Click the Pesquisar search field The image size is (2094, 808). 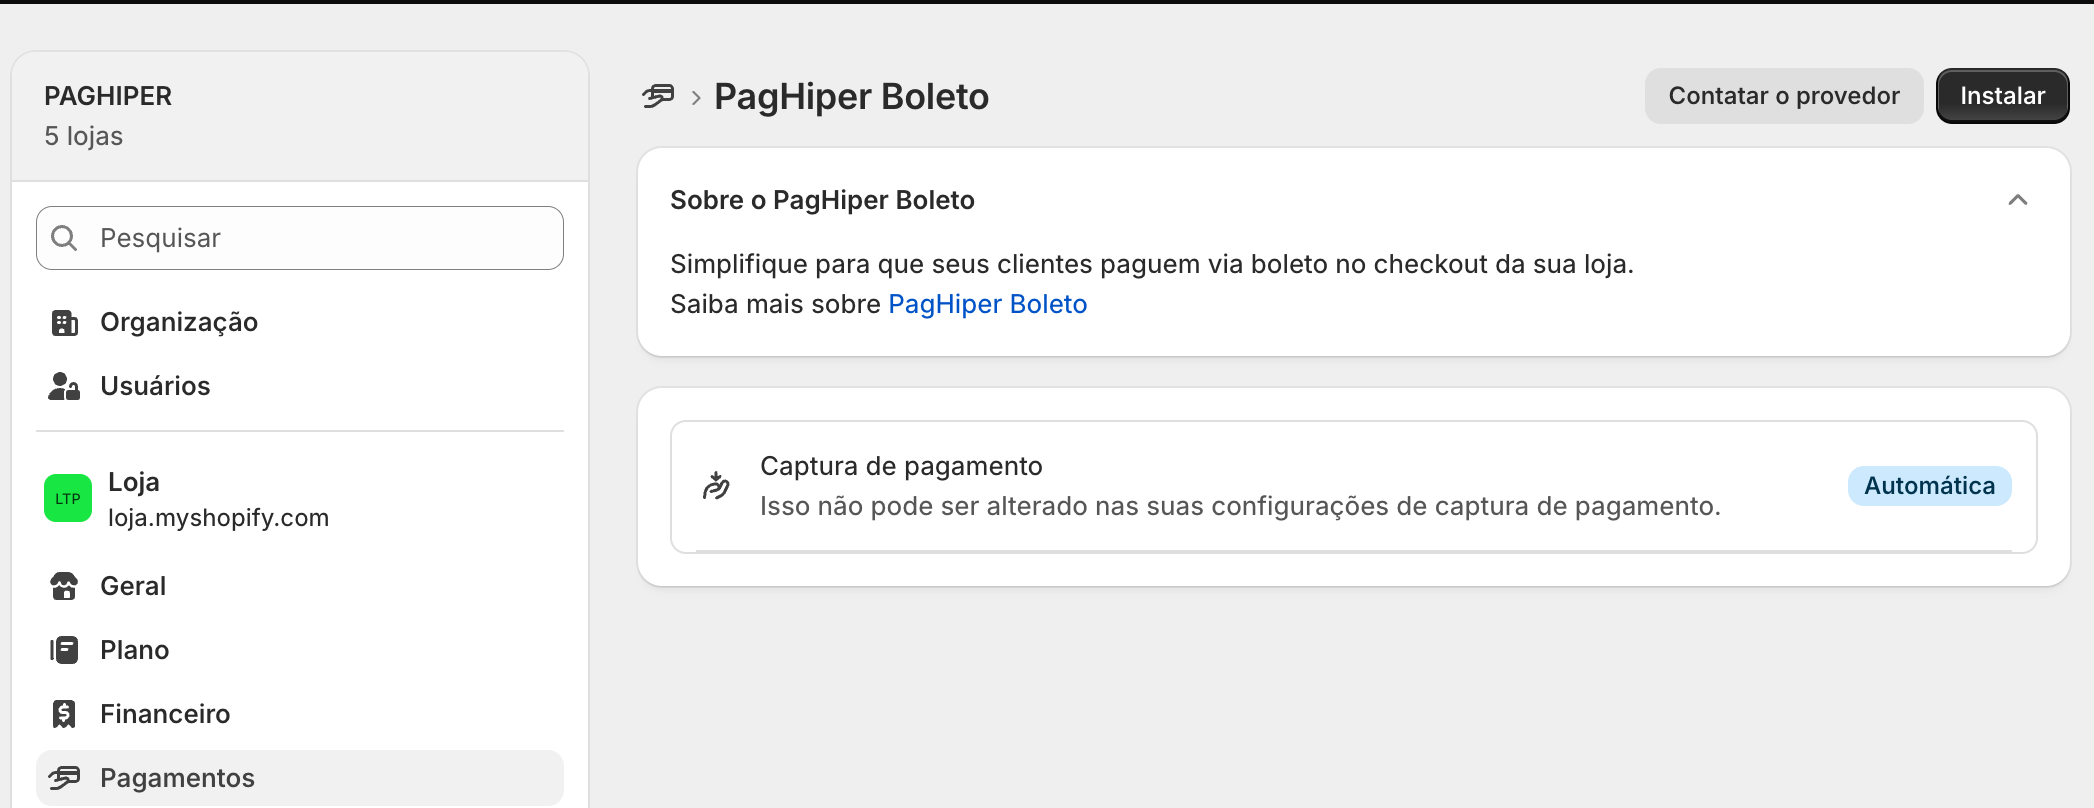point(300,238)
